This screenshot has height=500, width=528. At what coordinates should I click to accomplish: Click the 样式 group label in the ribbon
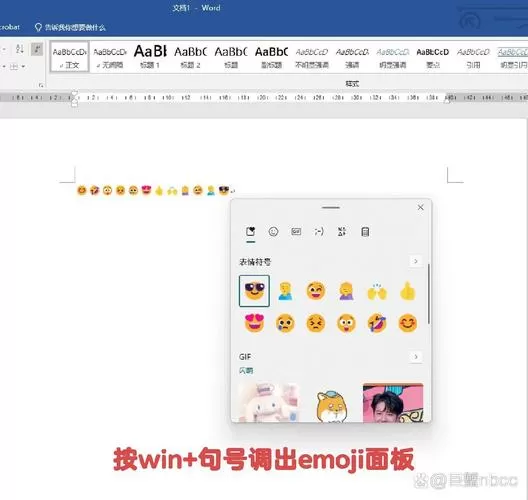[x=352, y=84]
